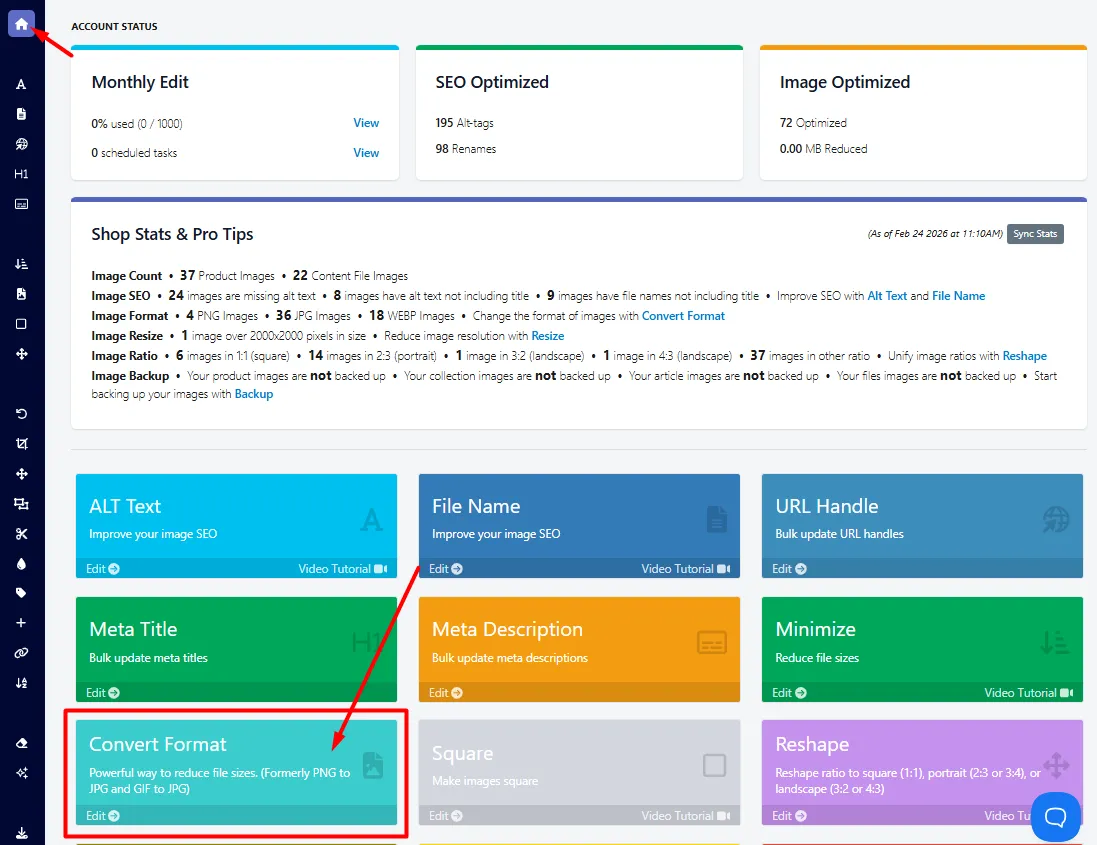Open the chat support bubble

1055,816
